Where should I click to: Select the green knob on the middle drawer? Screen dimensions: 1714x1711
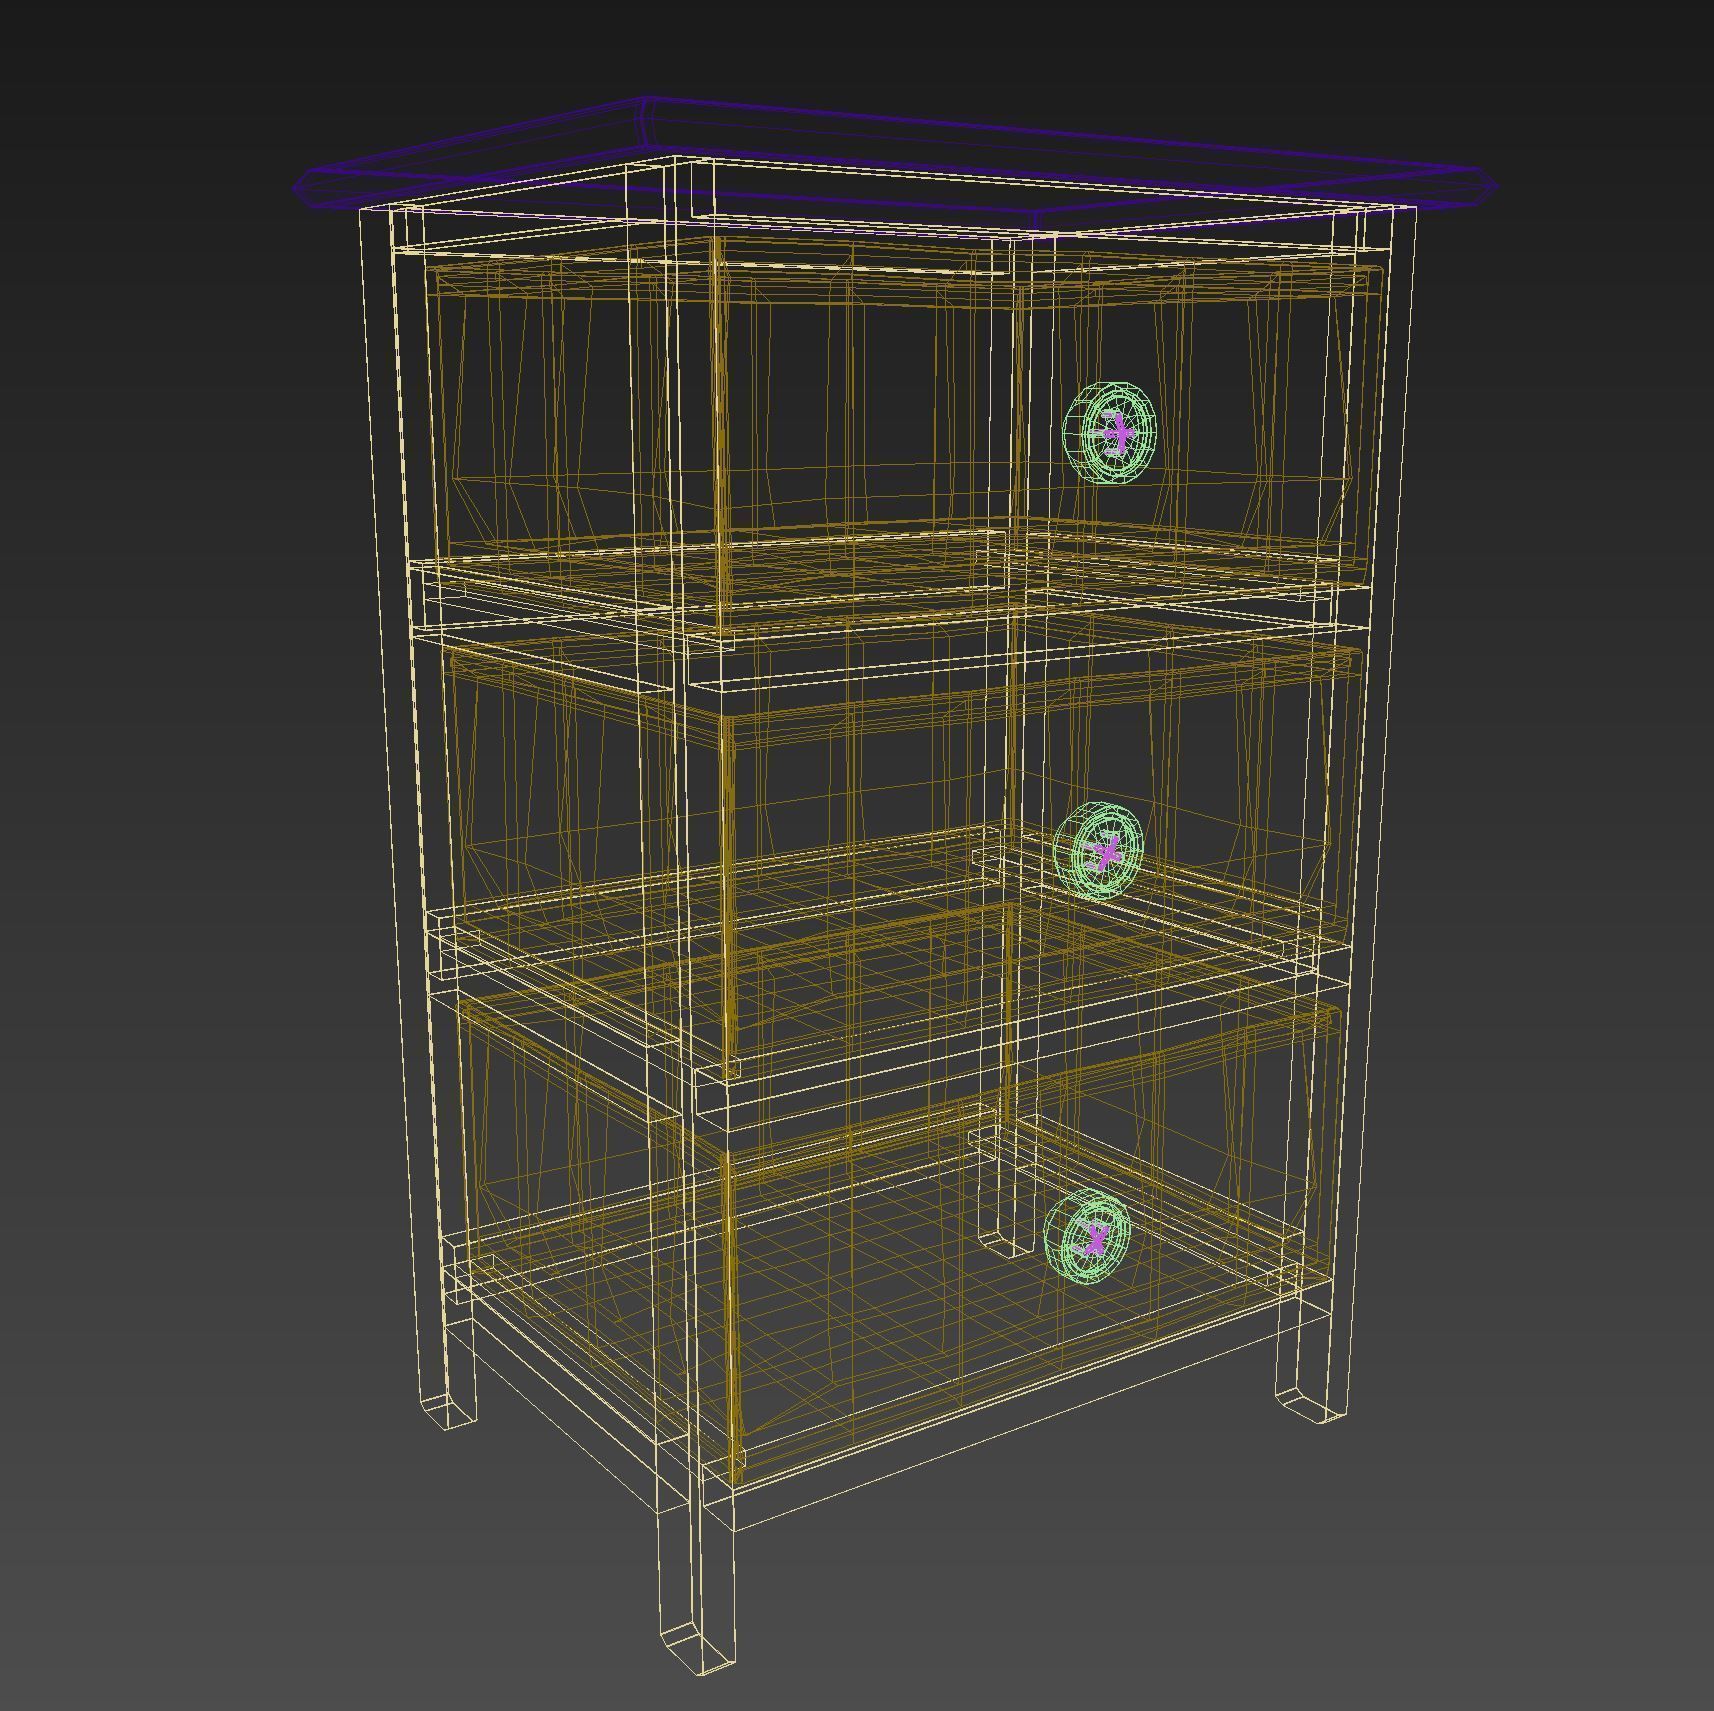(x=1099, y=851)
